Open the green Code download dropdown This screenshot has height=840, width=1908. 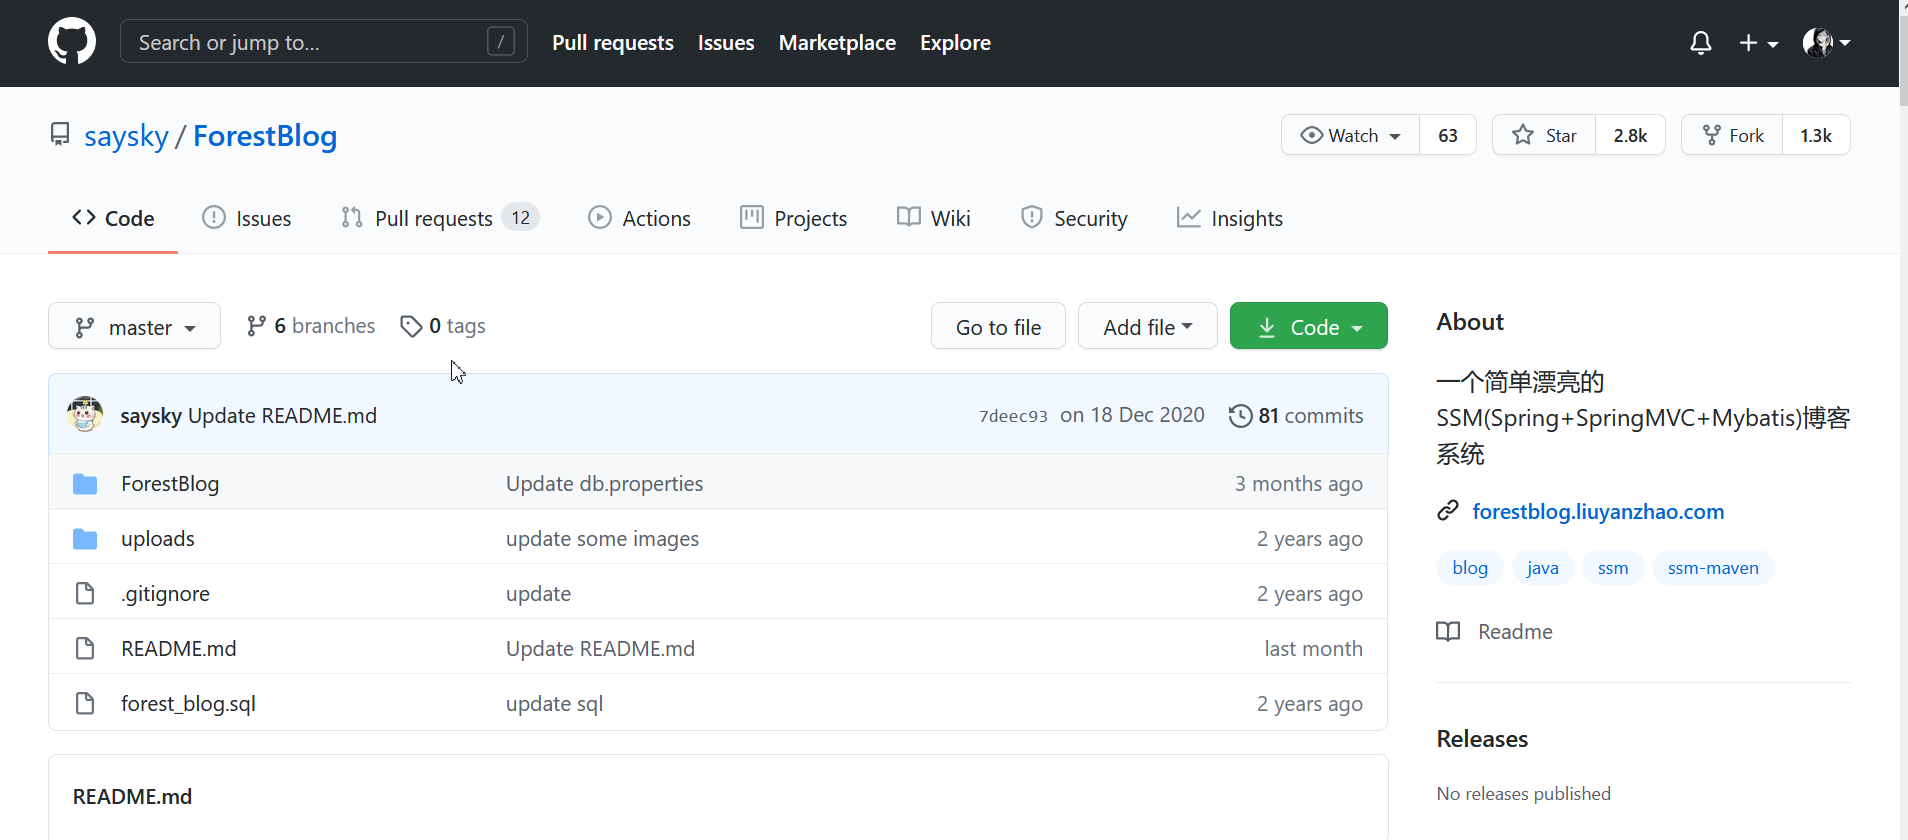1309,326
